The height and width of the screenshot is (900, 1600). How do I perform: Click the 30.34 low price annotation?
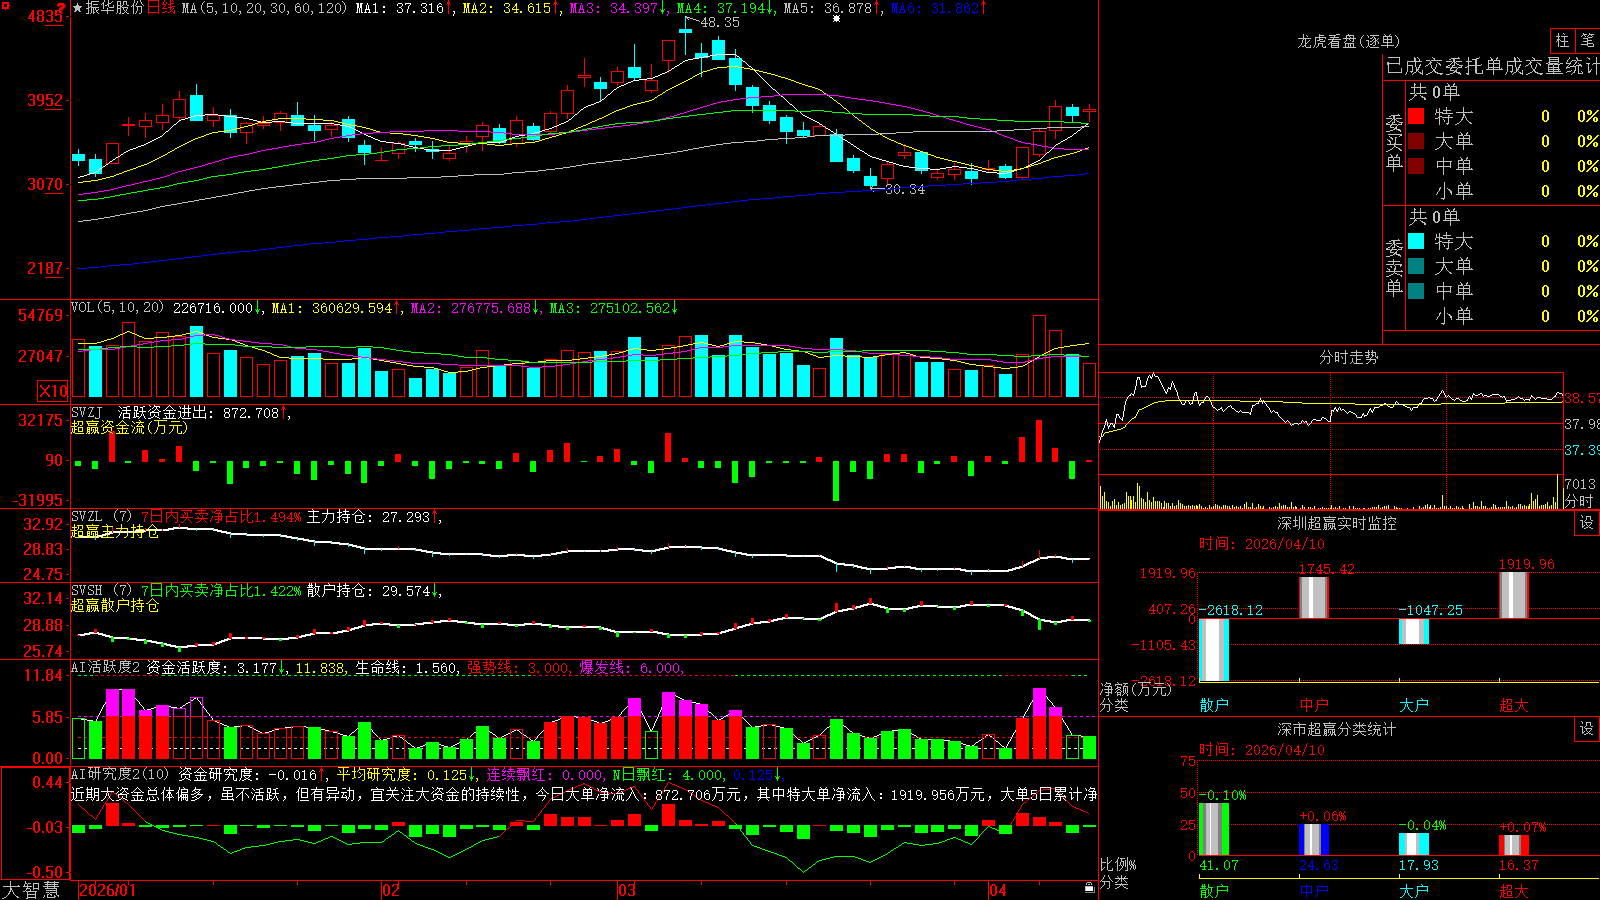[905, 189]
